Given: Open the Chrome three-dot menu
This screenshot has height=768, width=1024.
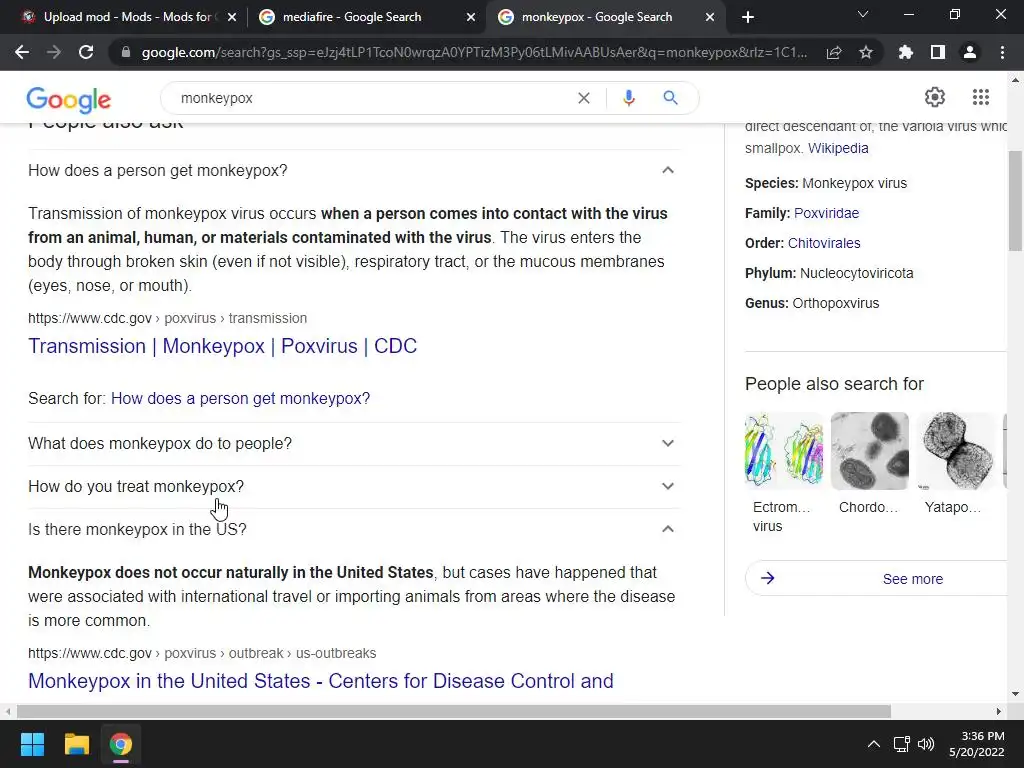Looking at the screenshot, I should (x=1002, y=52).
